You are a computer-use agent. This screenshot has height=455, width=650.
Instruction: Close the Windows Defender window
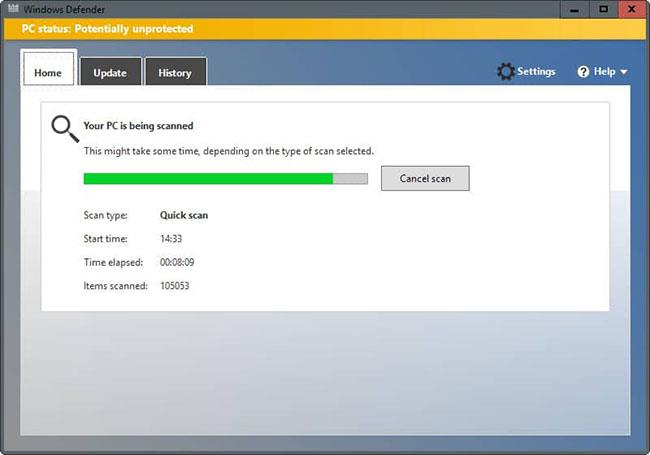(632, 9)
